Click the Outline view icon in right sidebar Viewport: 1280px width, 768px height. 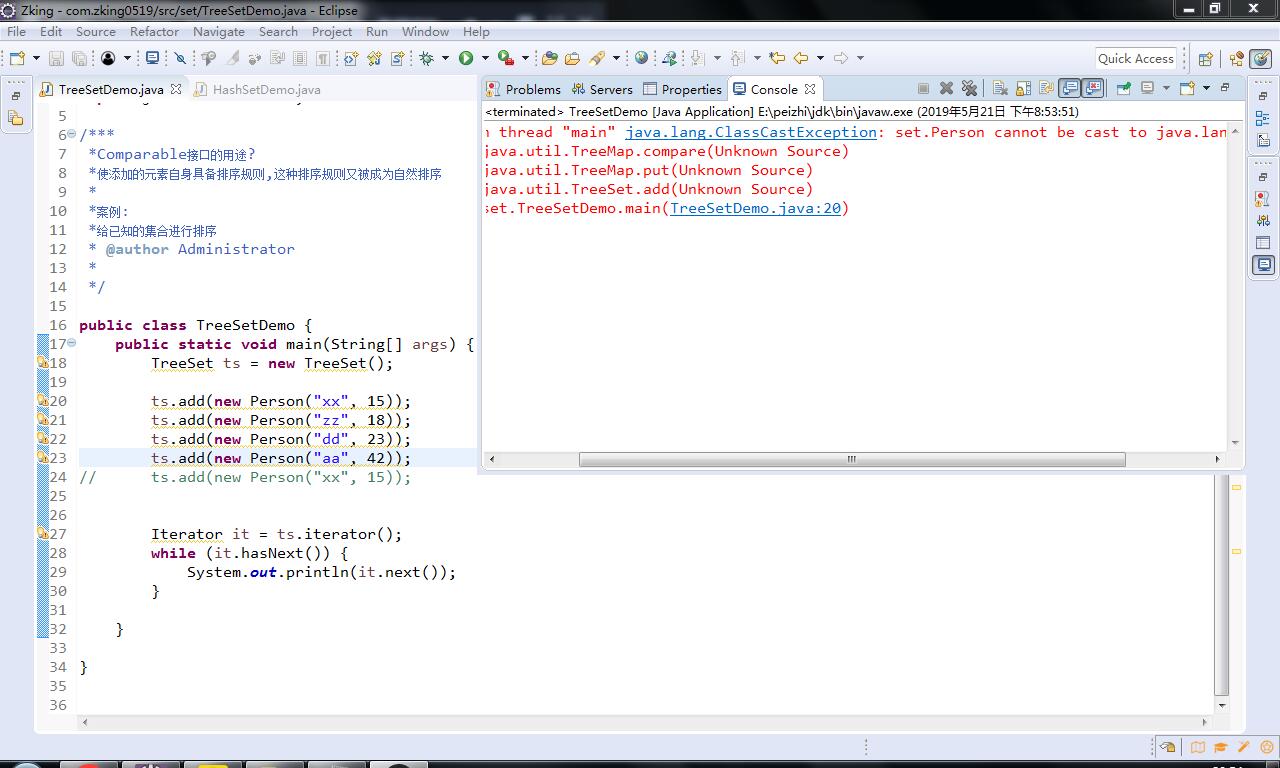(1262, 118)
